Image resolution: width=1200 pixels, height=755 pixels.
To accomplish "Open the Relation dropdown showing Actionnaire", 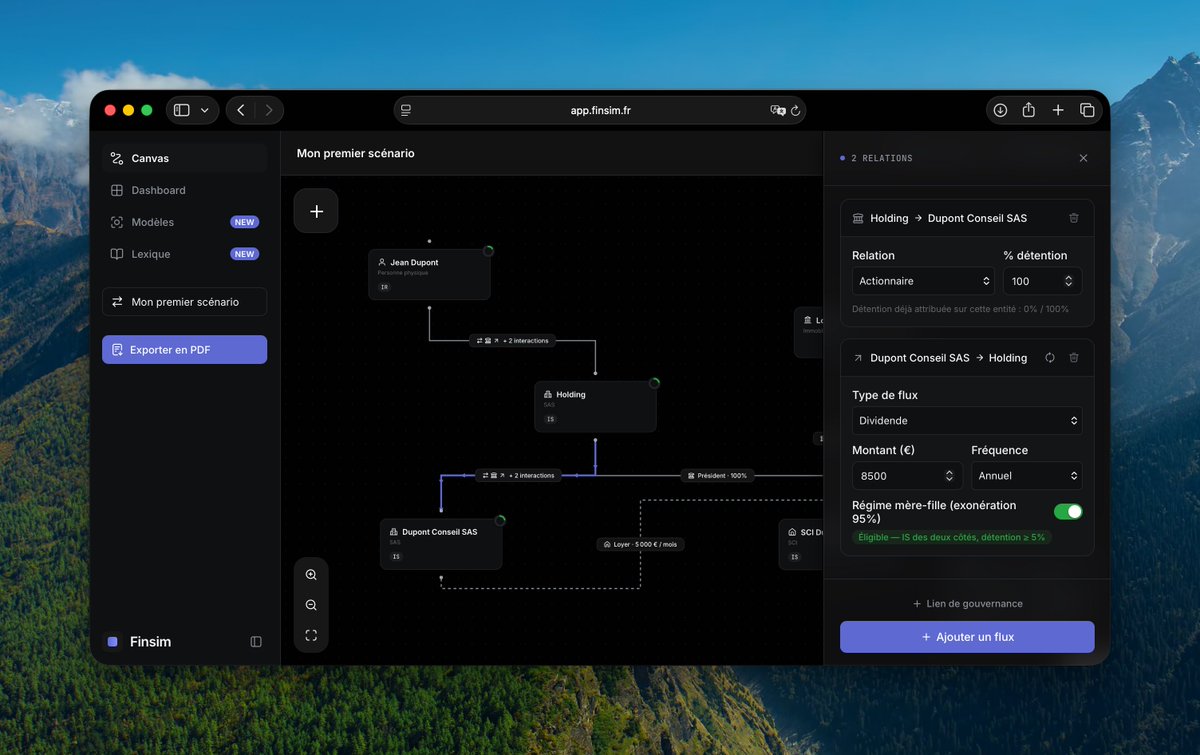I will pyautogui.click(x=924, y=281).
